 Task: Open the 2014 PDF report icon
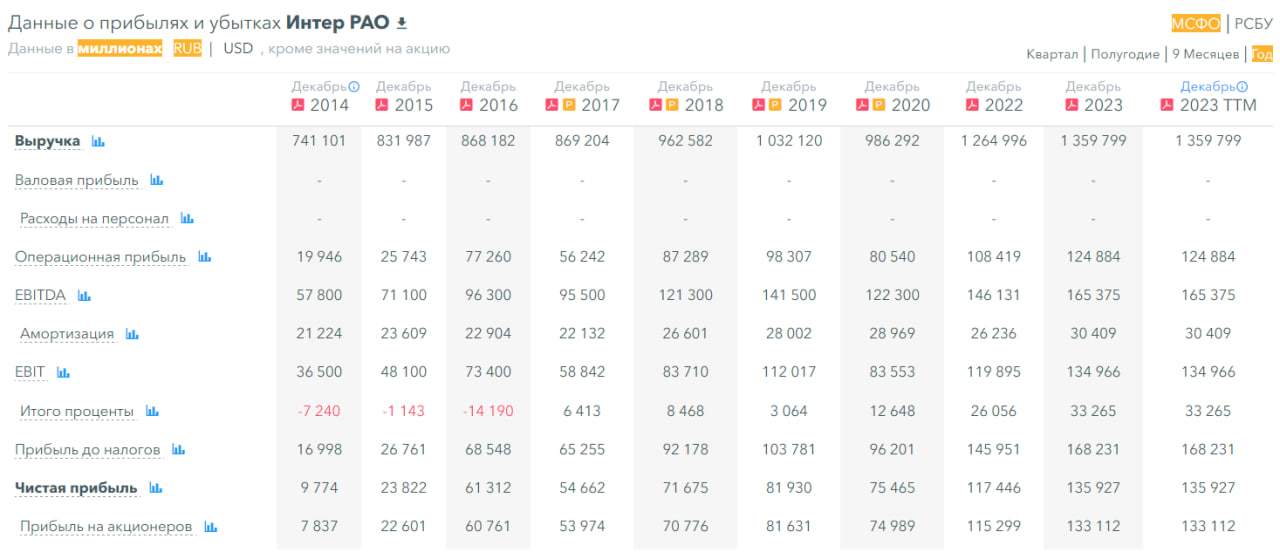[297, 105]
